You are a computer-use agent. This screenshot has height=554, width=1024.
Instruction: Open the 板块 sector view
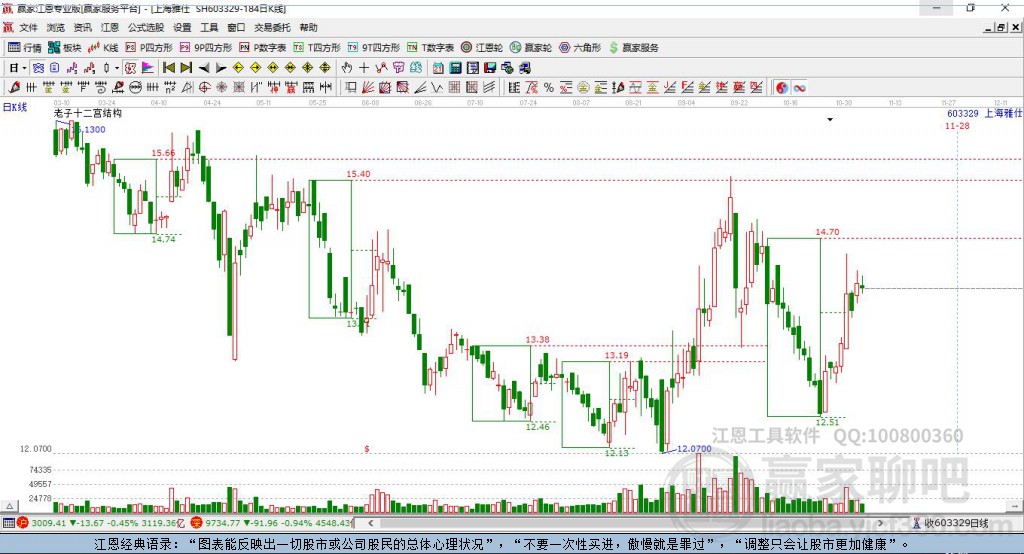[65, 48]
